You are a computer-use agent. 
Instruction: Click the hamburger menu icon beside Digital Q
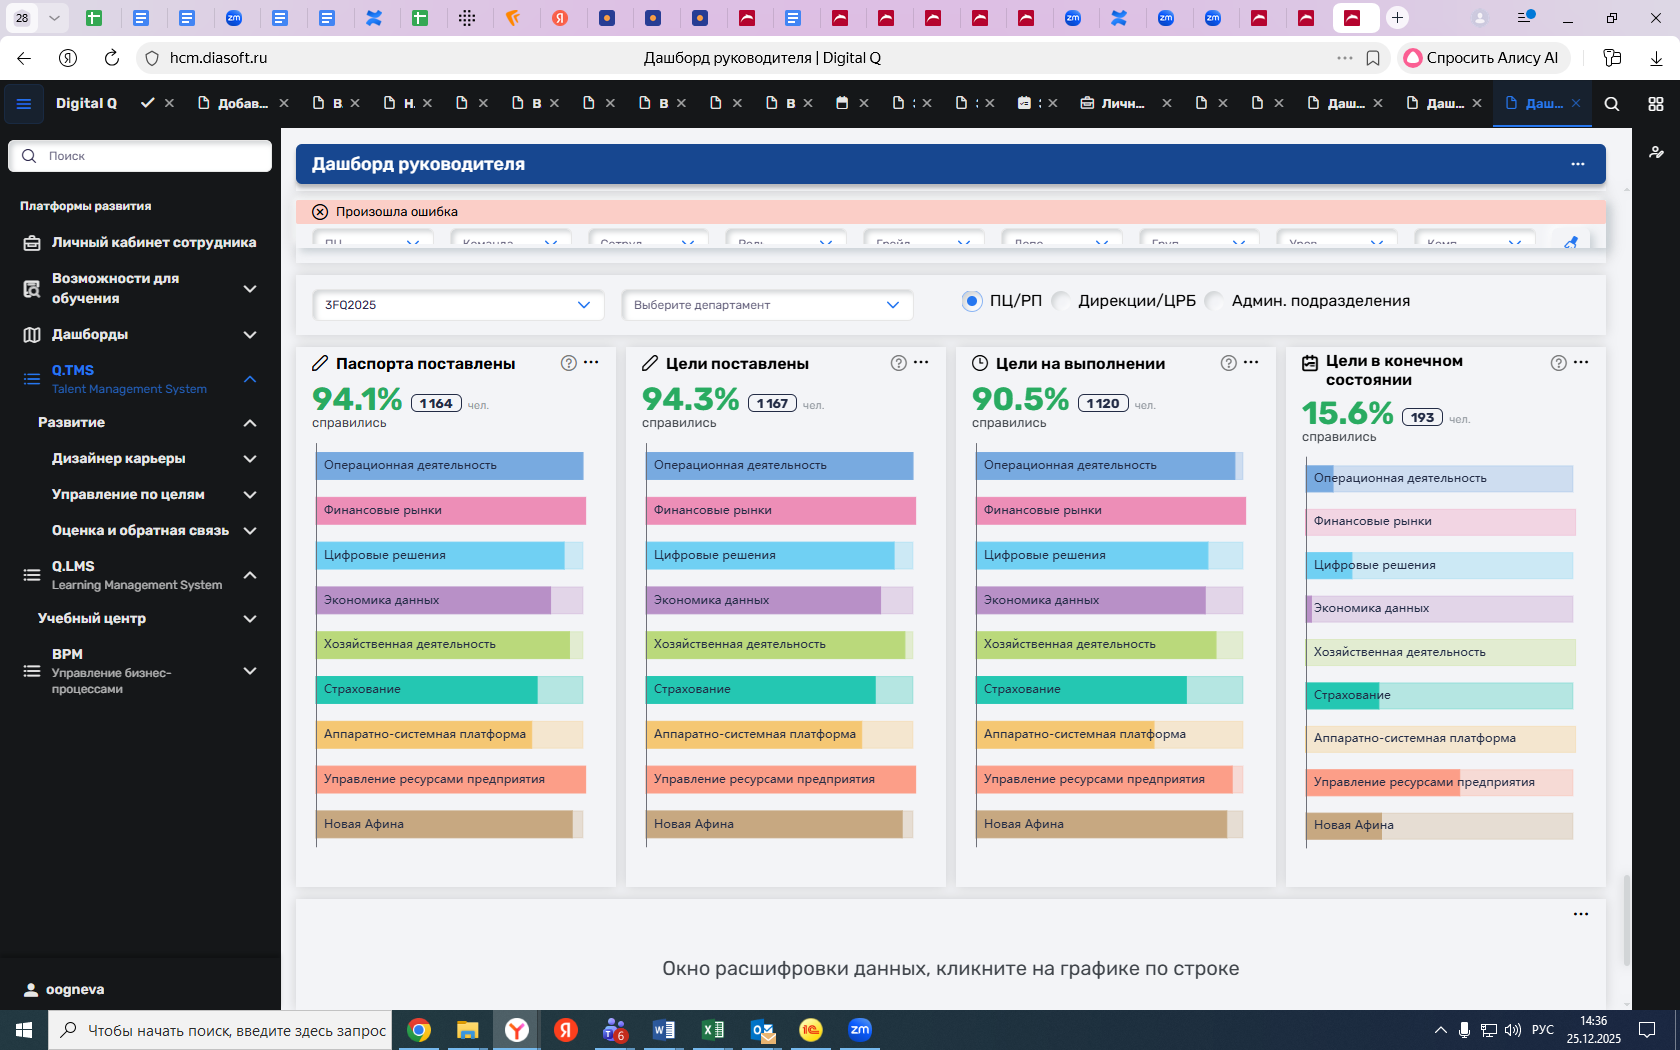pos(24,104)
